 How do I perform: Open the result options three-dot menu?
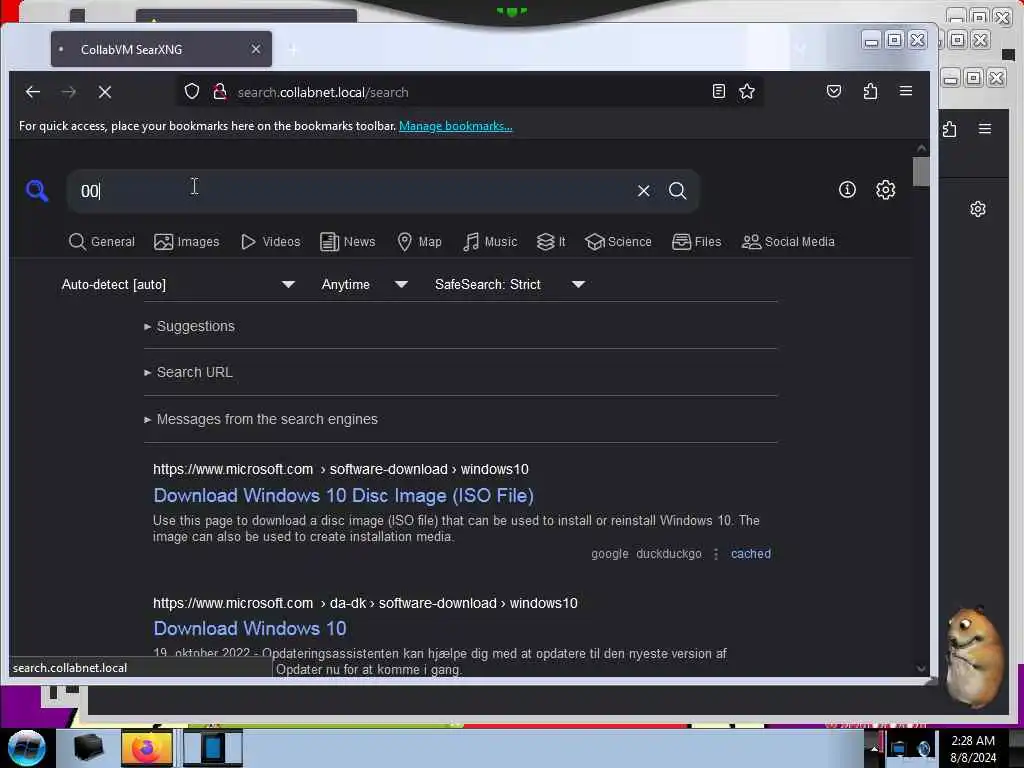point(716,554)
